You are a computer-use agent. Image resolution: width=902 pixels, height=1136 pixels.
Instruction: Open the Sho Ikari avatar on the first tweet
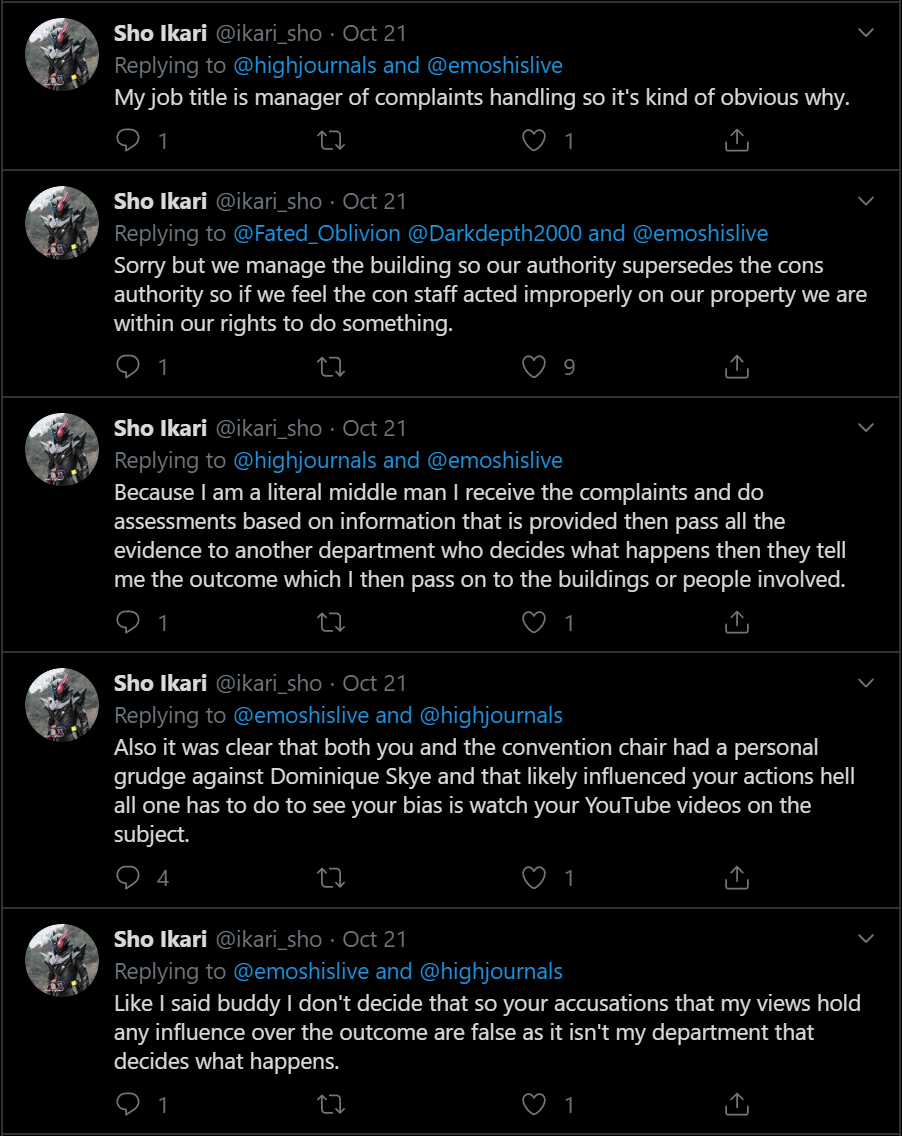pyautogui.click(x=62, y=54)
